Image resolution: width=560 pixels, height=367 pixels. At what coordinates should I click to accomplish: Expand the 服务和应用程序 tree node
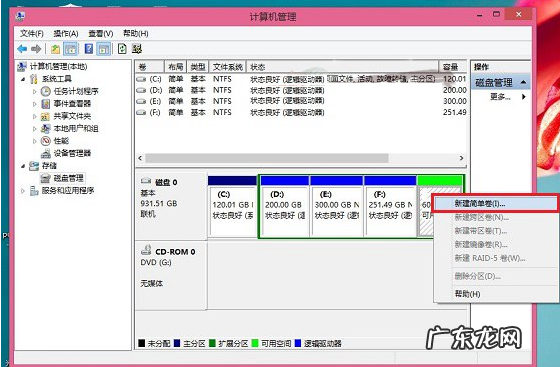23,191
